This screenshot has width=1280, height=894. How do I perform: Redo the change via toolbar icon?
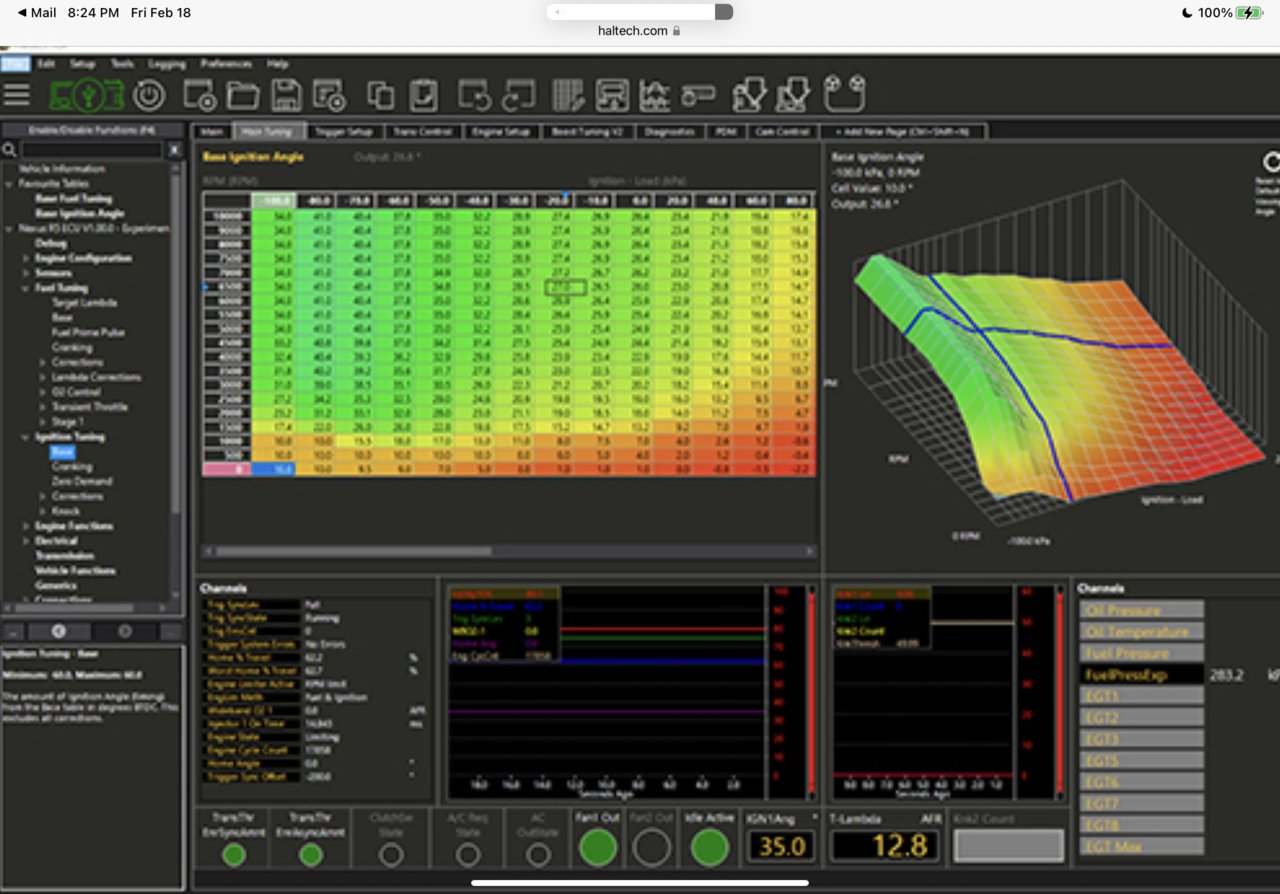coord(519,95)
